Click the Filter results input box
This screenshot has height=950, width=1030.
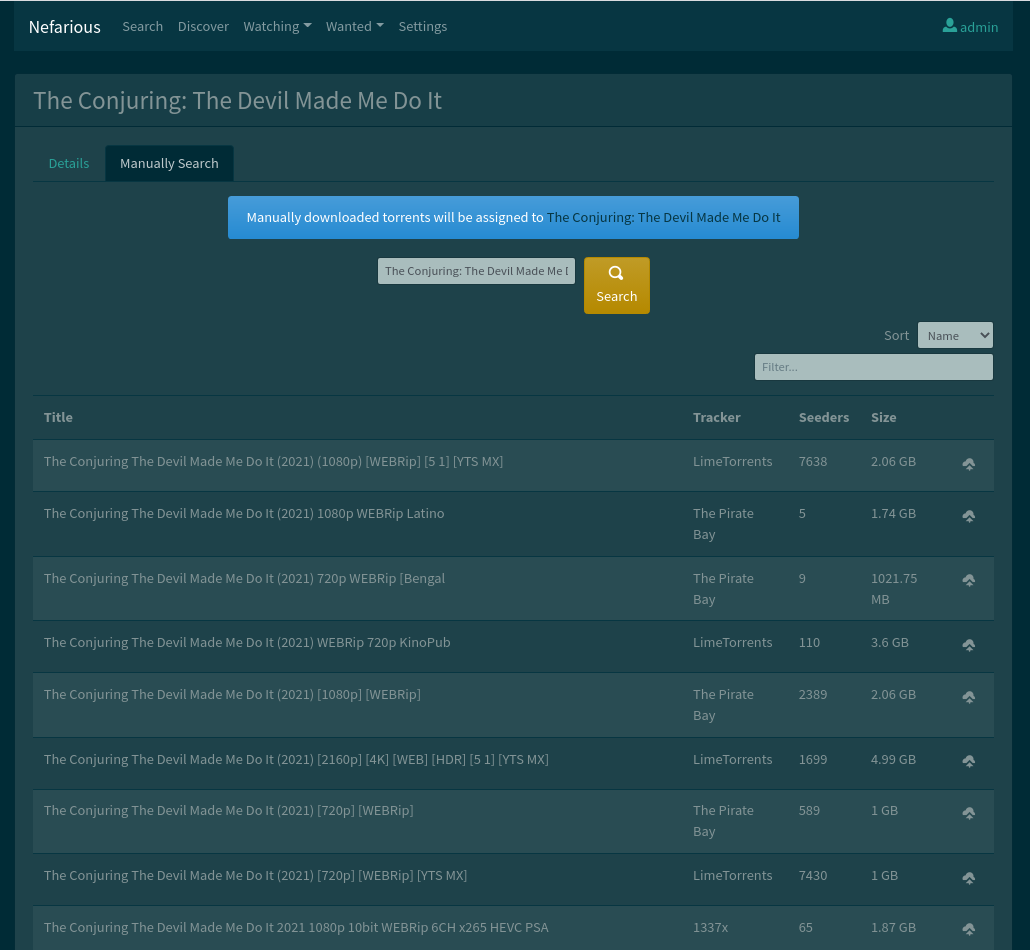coord(874,367)
